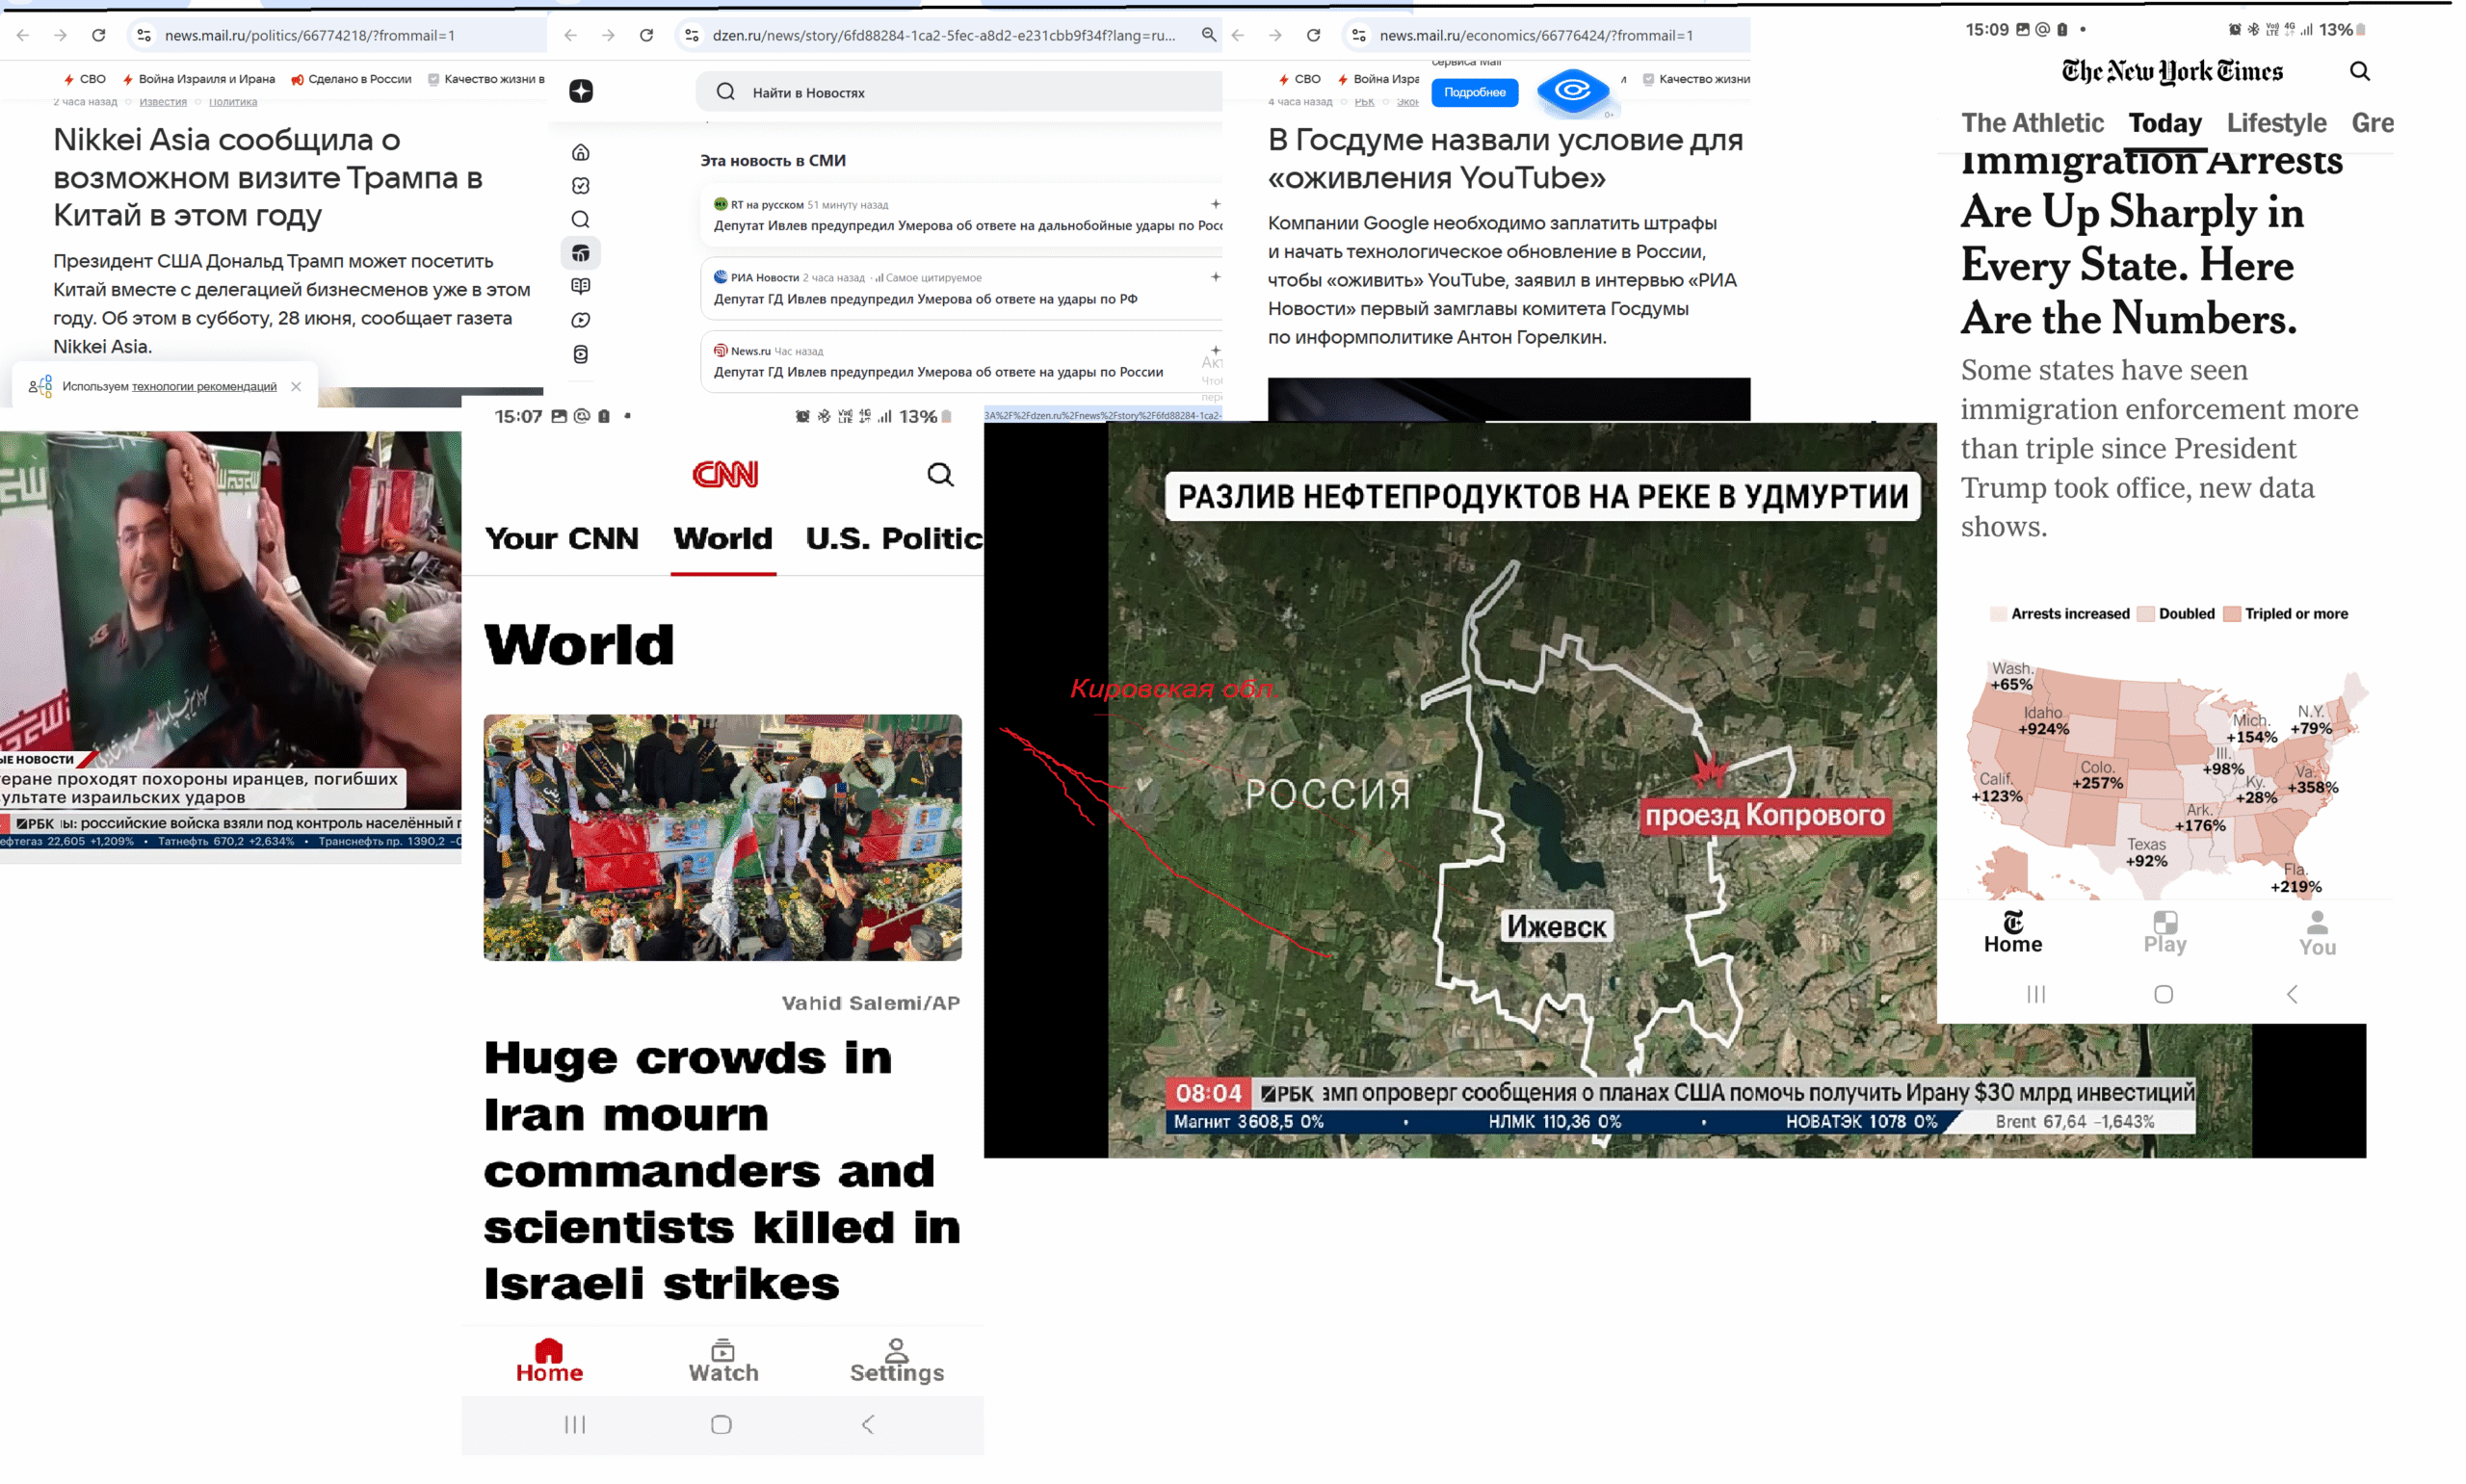Viewport: 2466px width, 1484px height.
Task: Open the search in the New York Times app
Action: point(2359,71)
